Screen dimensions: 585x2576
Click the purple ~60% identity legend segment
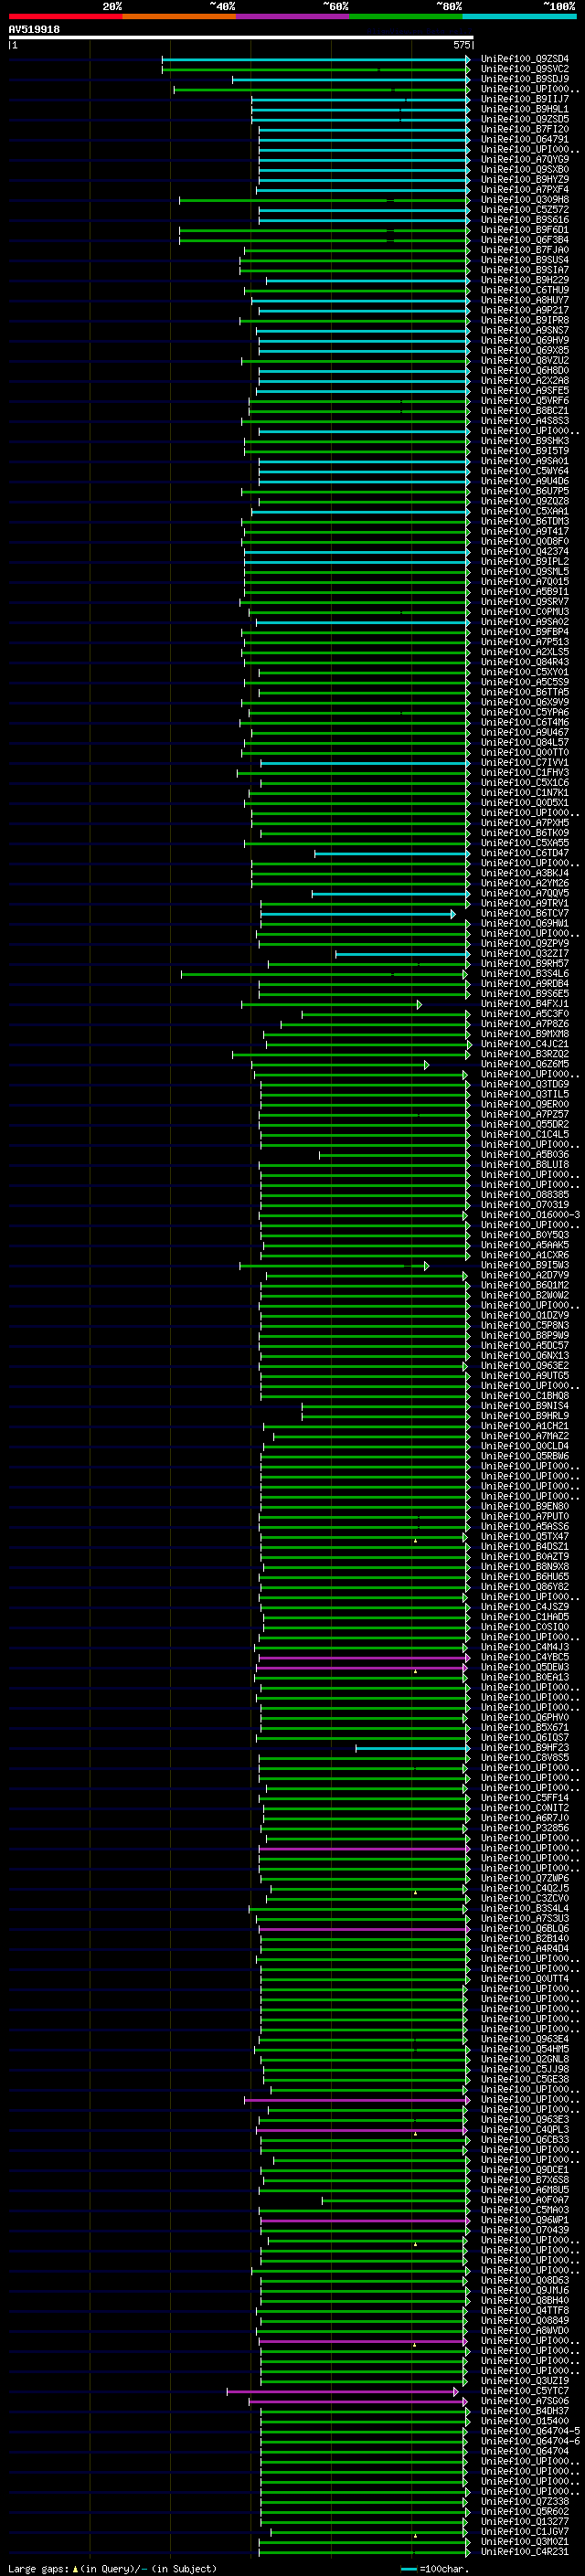click(x=292, y=16)
